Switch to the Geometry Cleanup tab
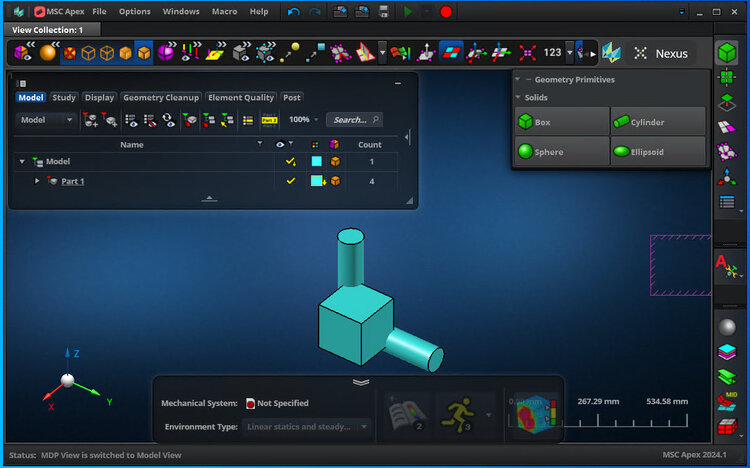750x468 pixels. pyautogui.click(x=161, y=98)
